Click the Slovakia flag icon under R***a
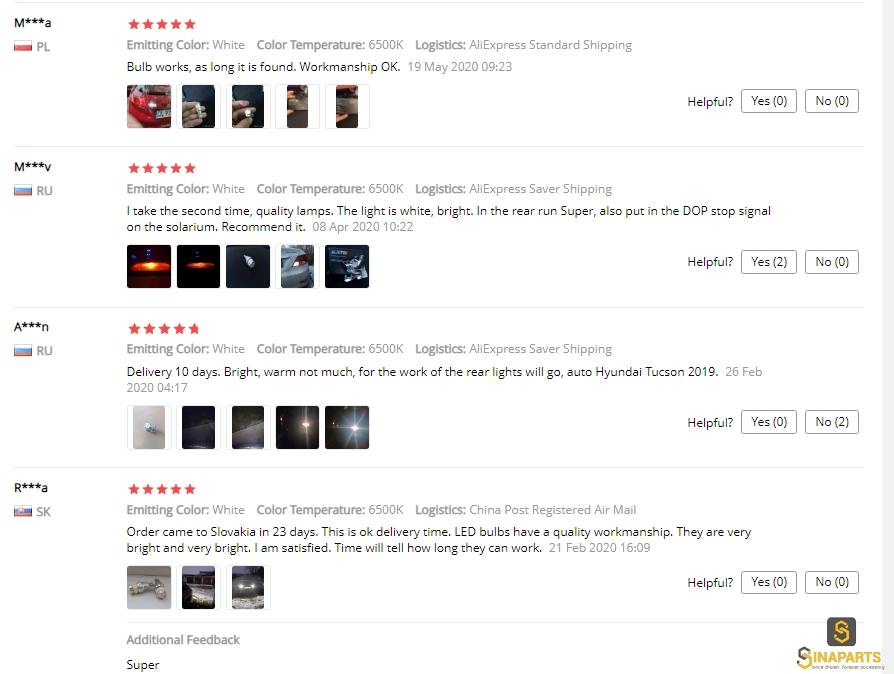 click(23, 511)
